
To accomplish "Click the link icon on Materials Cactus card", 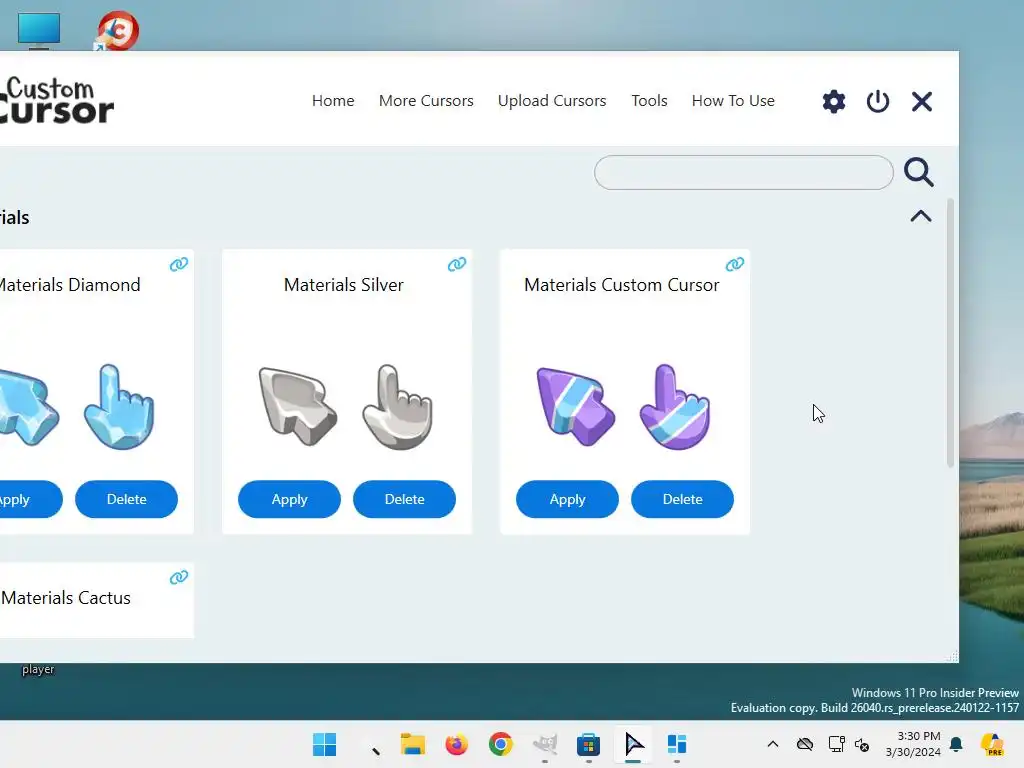I will (179, 577).
